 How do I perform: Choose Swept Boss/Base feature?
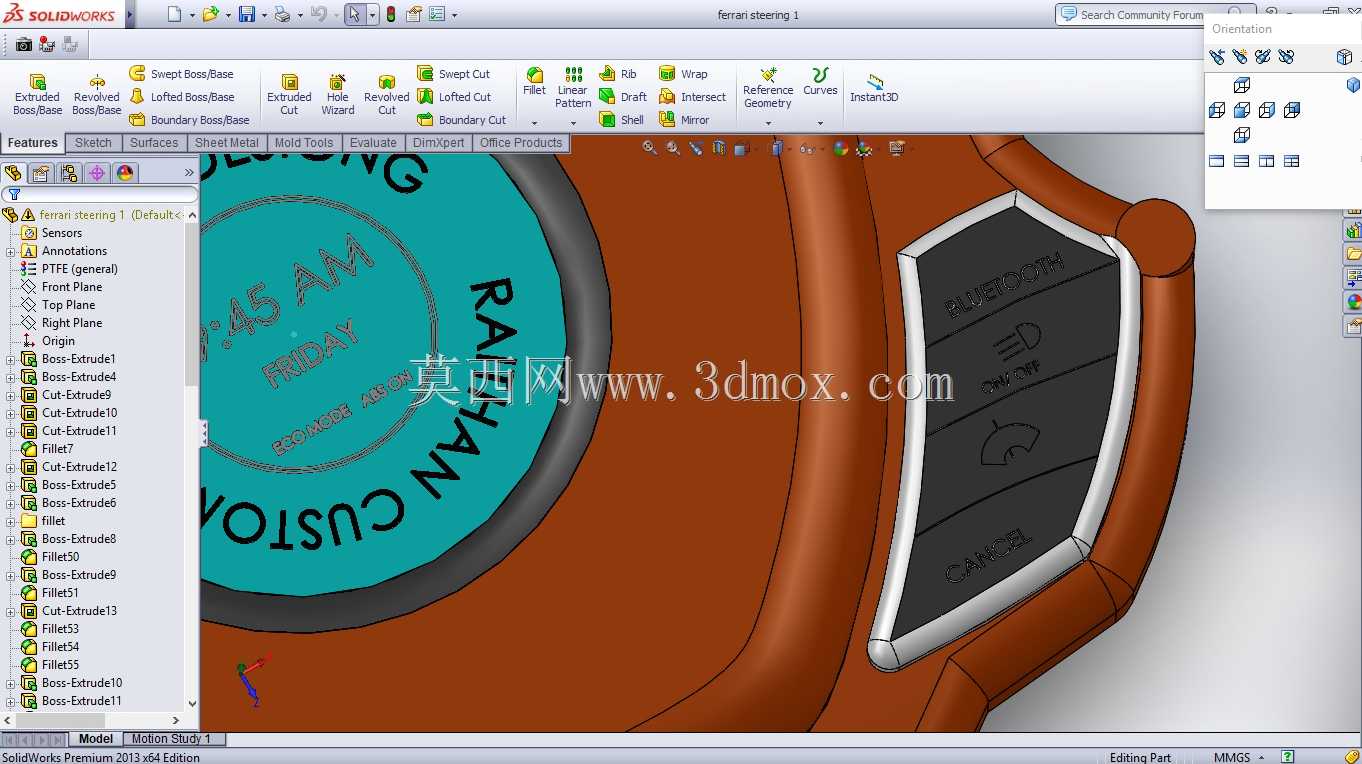tap(181, 74)
